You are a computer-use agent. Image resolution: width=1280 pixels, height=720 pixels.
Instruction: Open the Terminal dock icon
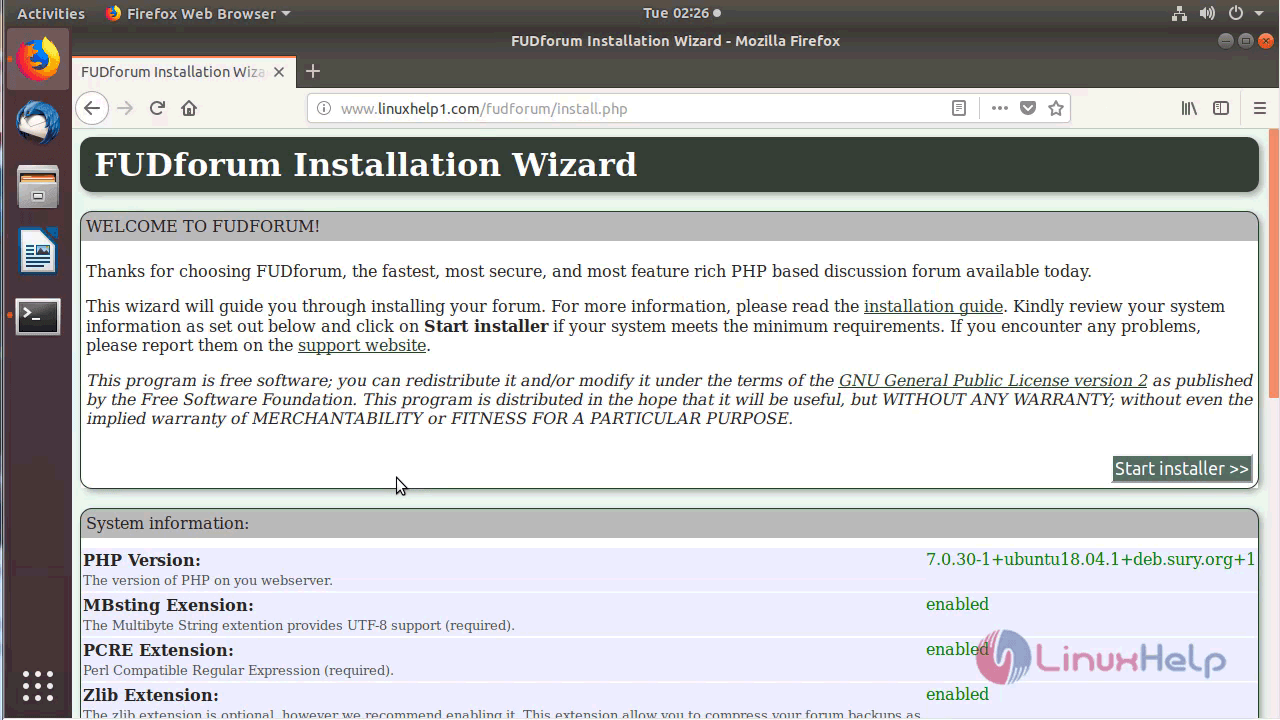click(x=38, y=316)
